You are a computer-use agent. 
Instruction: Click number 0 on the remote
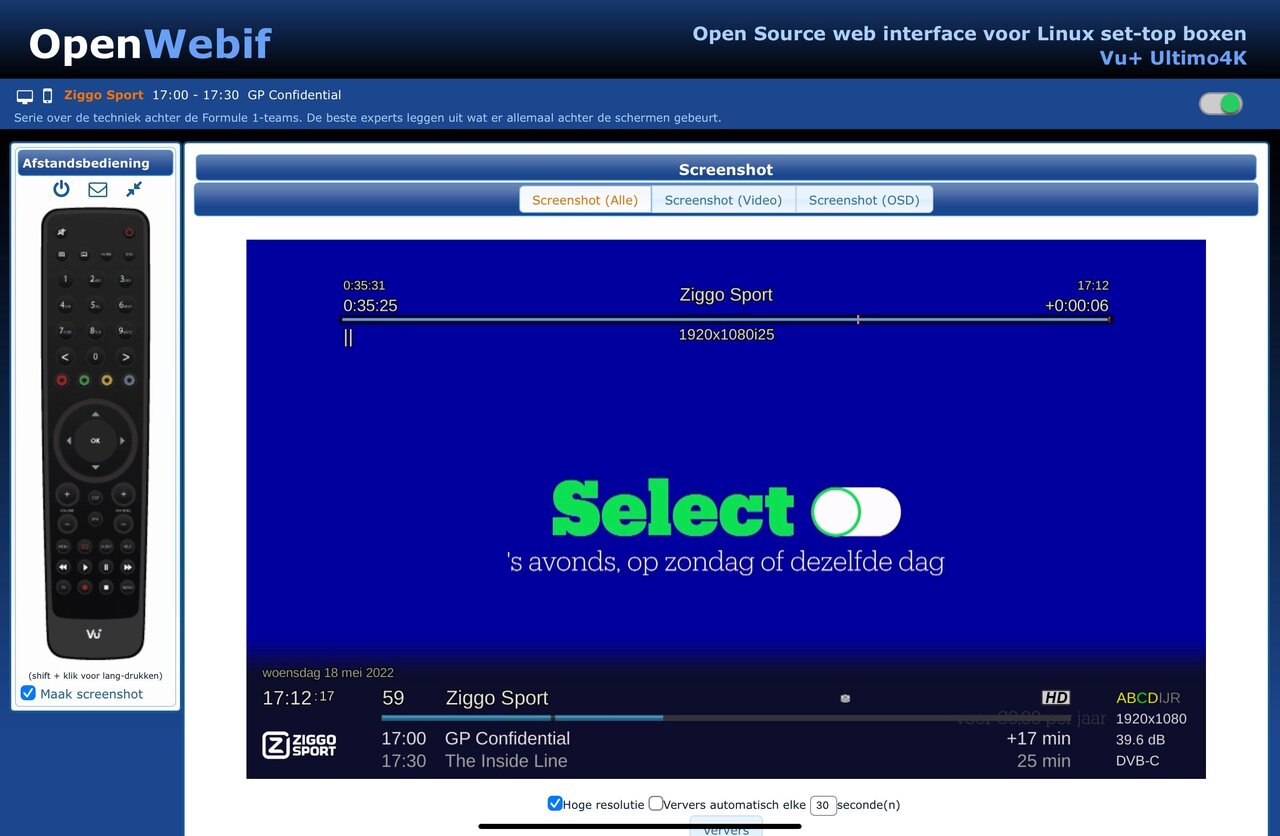tap(95, 357)
